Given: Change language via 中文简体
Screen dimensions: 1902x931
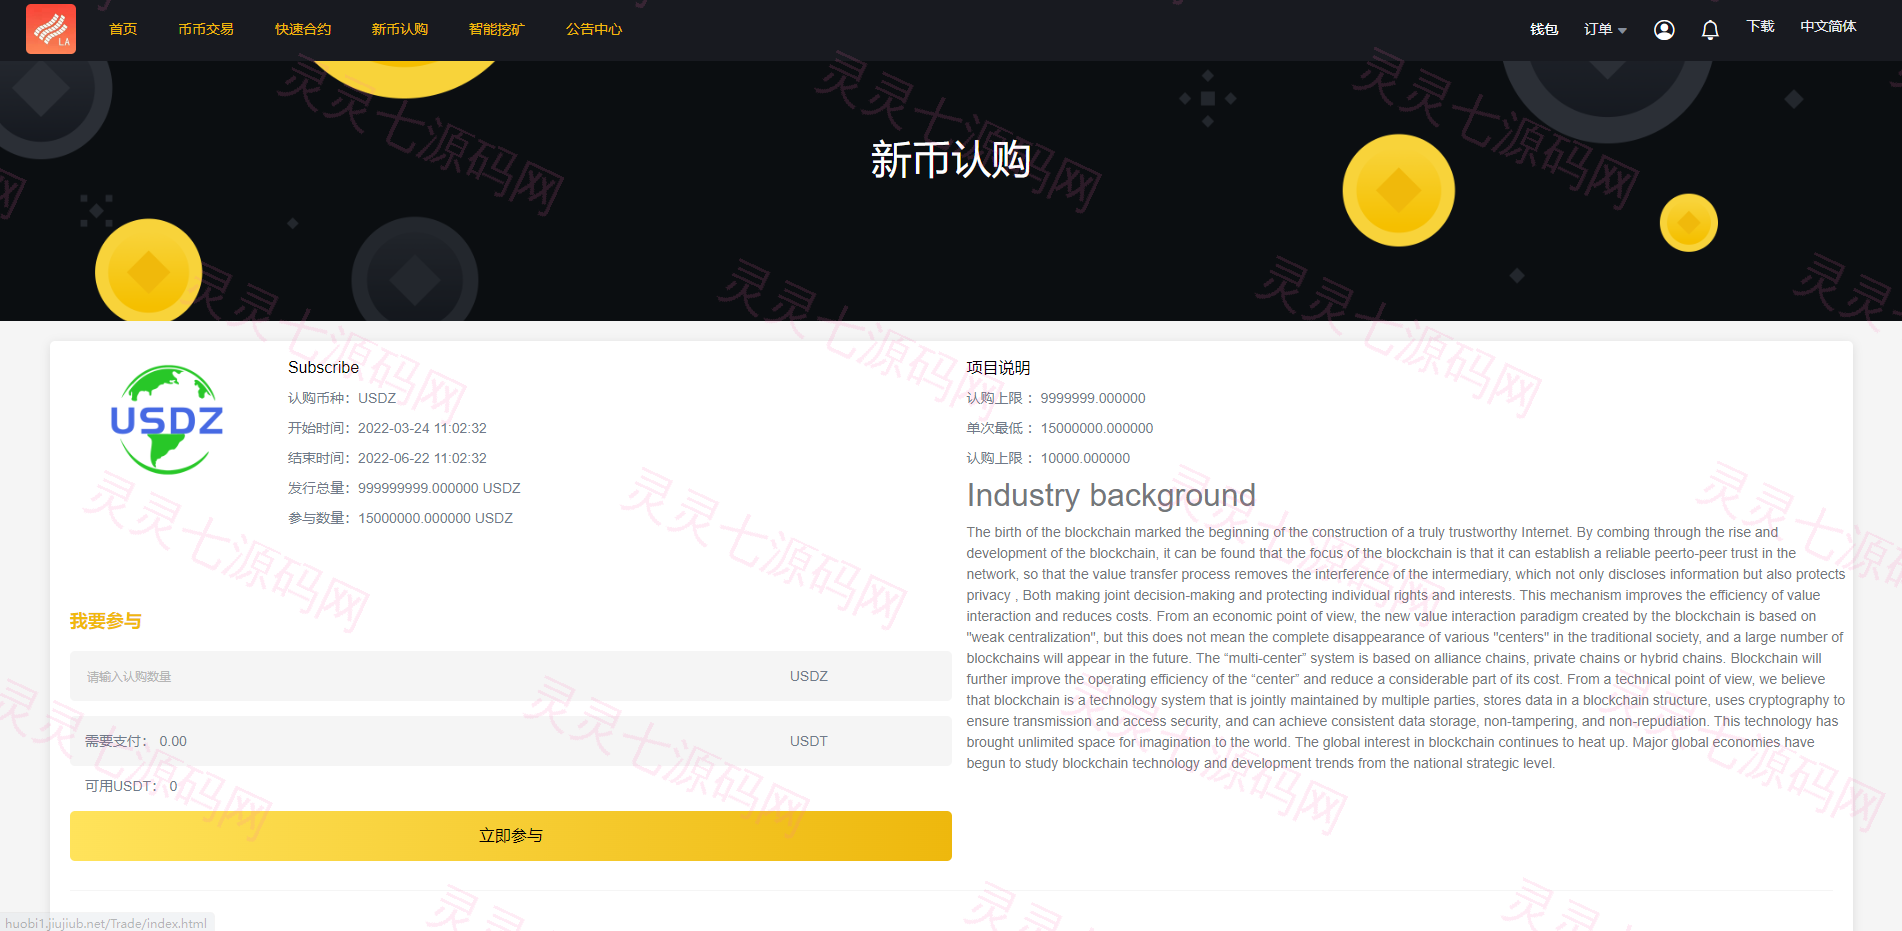Looking at the screenshot, I should (1828, 26).
